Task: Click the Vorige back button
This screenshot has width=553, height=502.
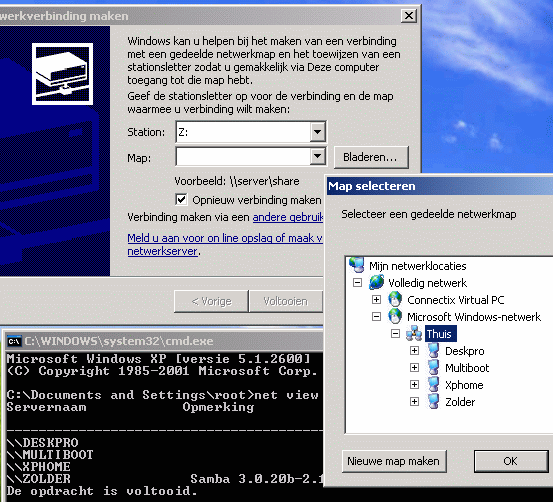Action: point(211,301)
